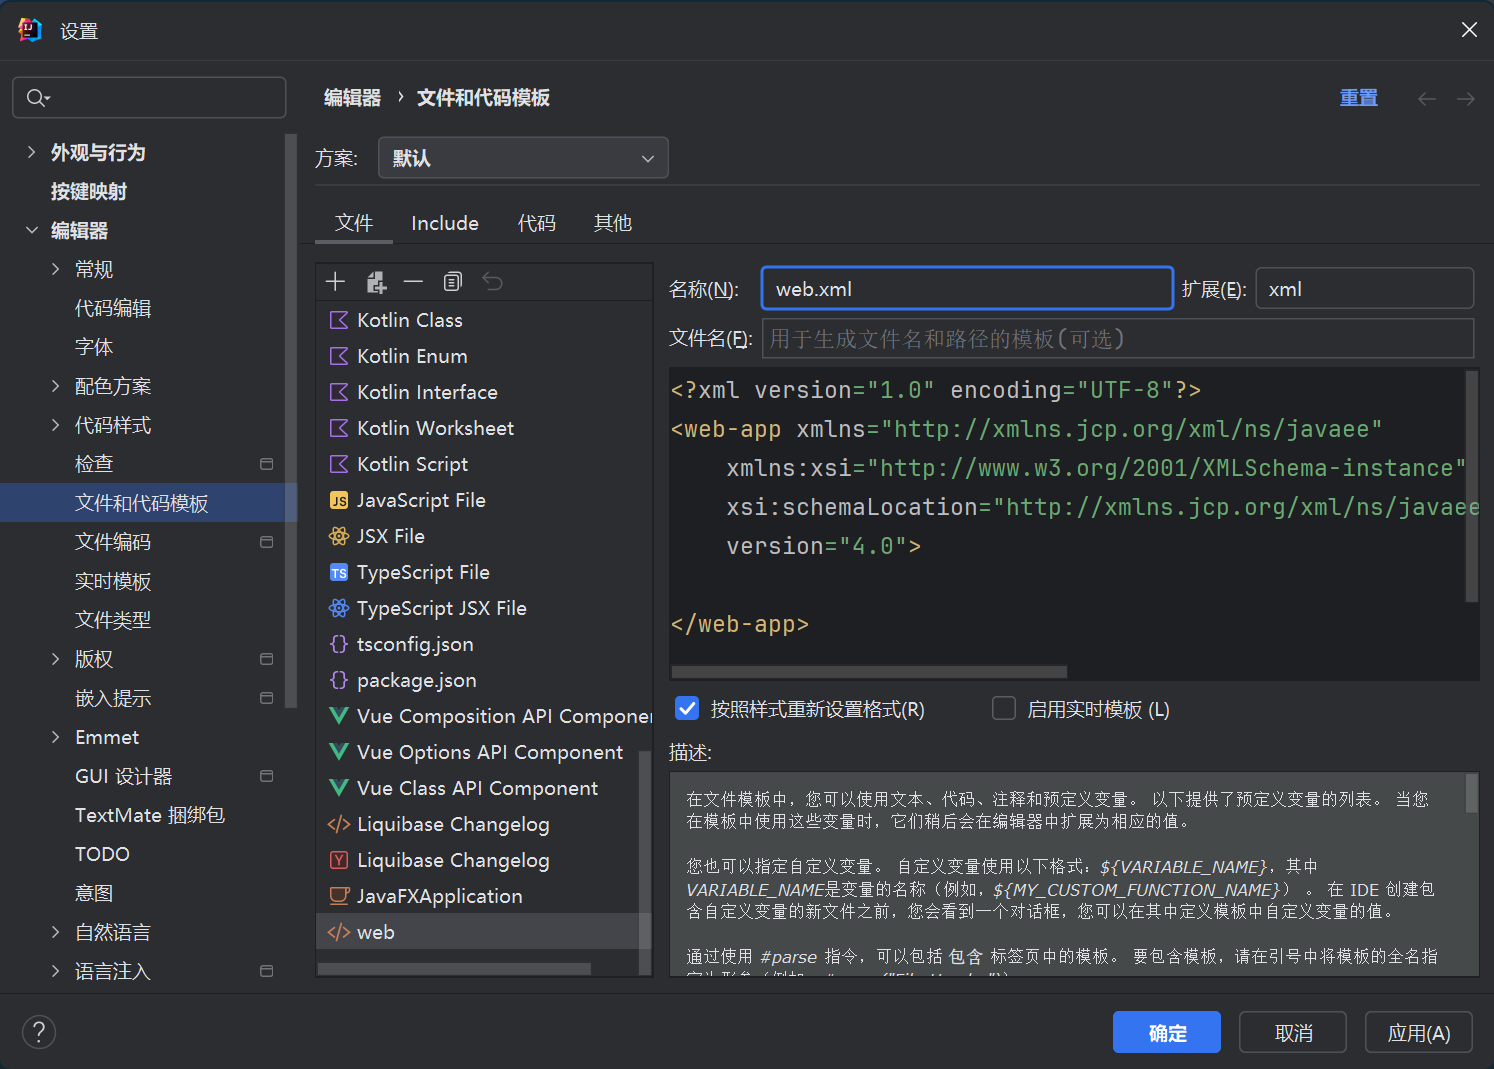Switch to the 文件 tab
Viewport: 1494px width, 1069px height.
(x=354, y=223)
